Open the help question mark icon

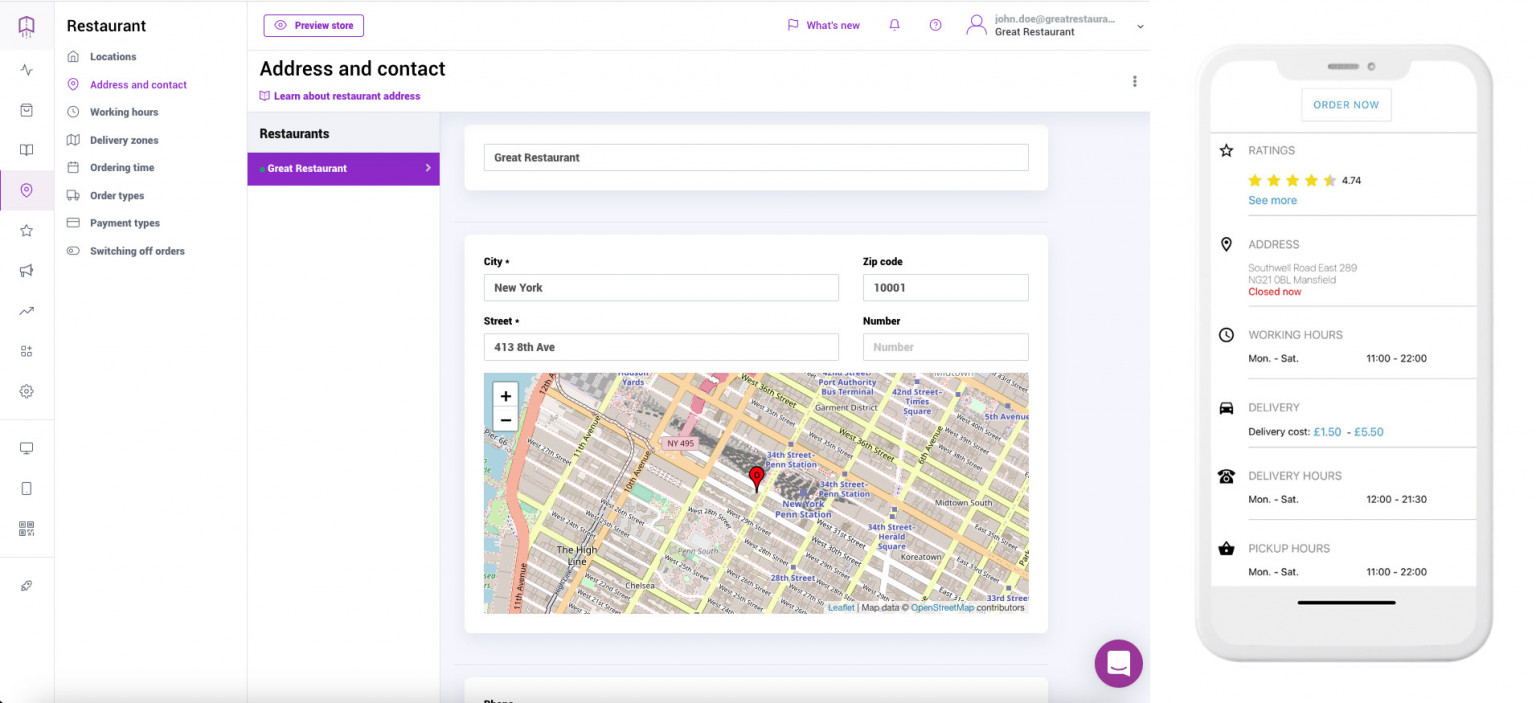[x=935, y=24]
